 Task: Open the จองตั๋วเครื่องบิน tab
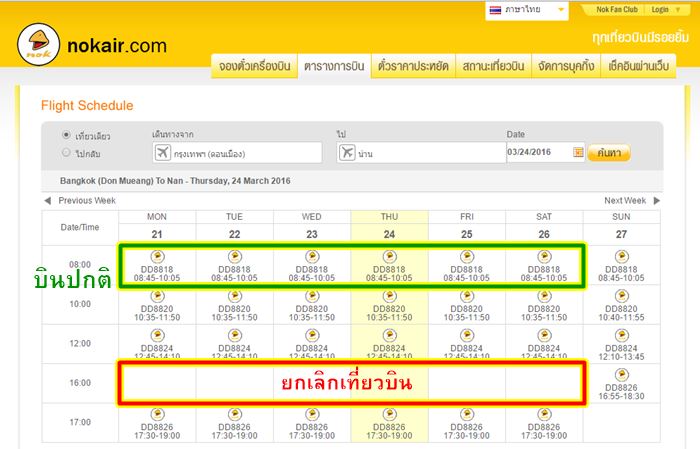[x=254, y=66]
